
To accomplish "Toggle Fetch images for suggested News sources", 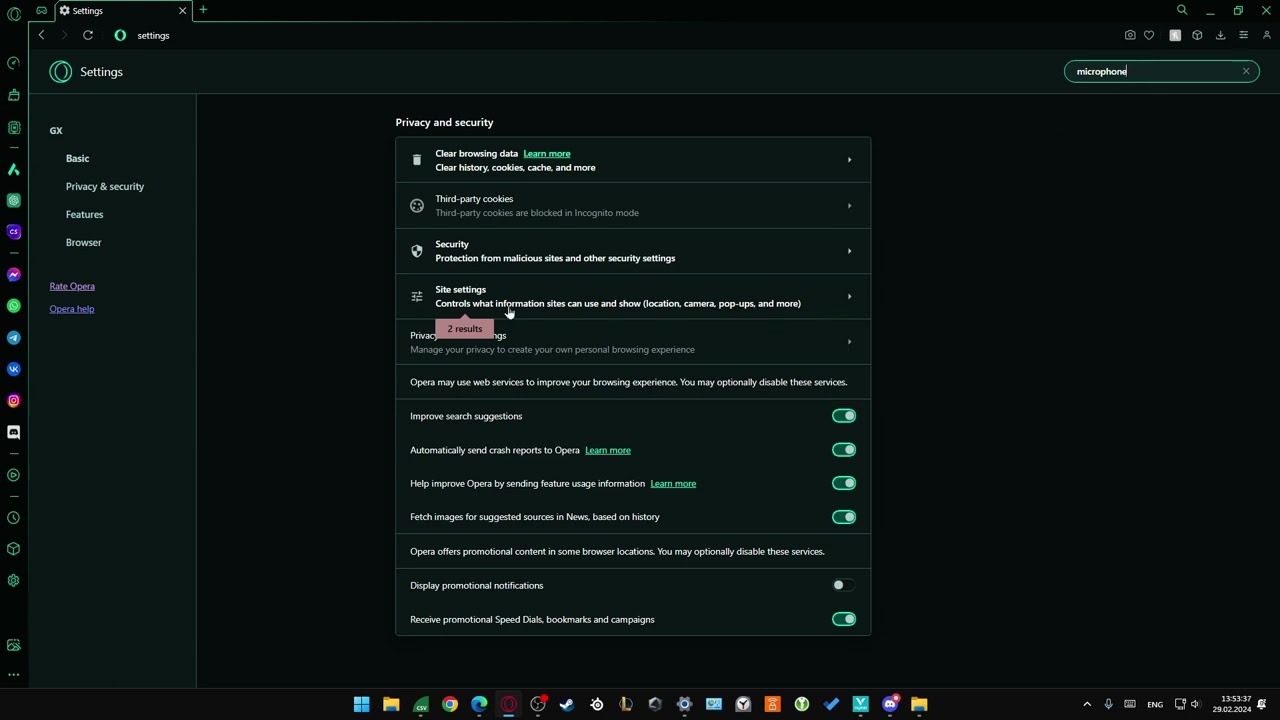I will pos(844,517).
